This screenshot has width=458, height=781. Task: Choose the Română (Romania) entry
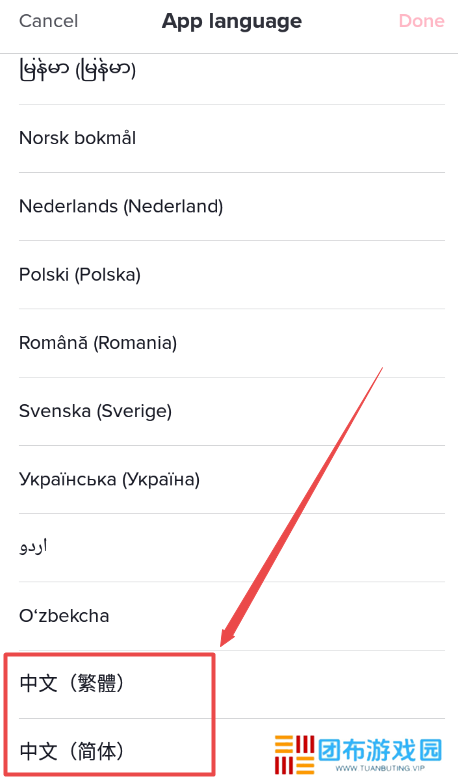point(231,343)
